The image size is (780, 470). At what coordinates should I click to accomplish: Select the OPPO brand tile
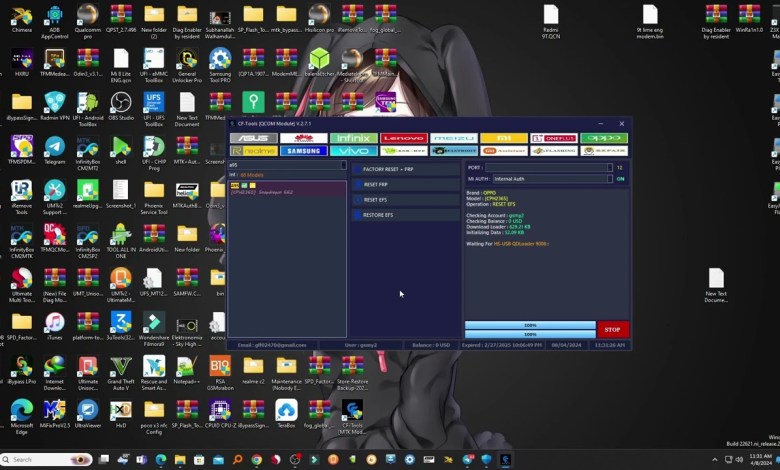pos(604,138)
